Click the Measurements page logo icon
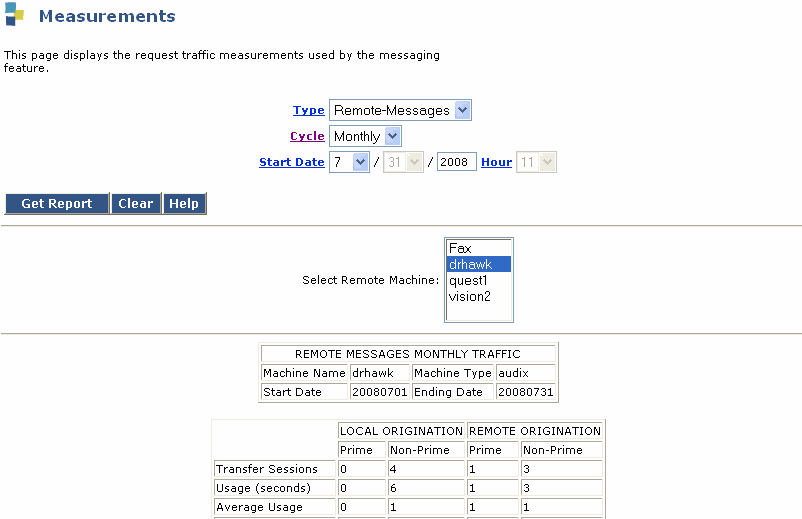802x519 pixels. pos(15,14)
